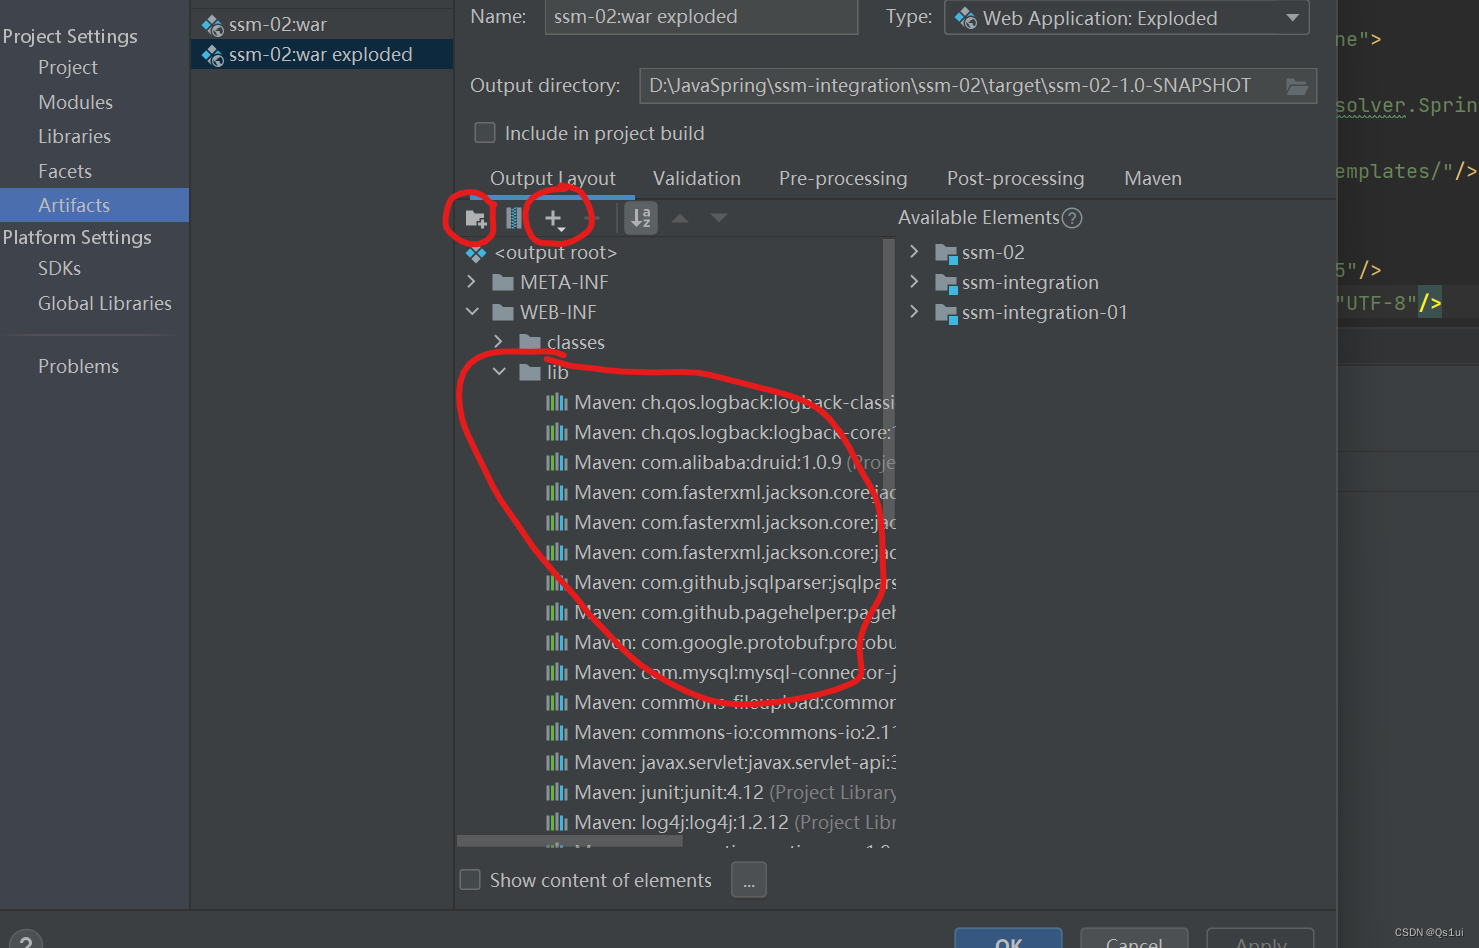Collapse the lib folder in the tree
This screenshot has width=1479, height=948.
point(499,371)
